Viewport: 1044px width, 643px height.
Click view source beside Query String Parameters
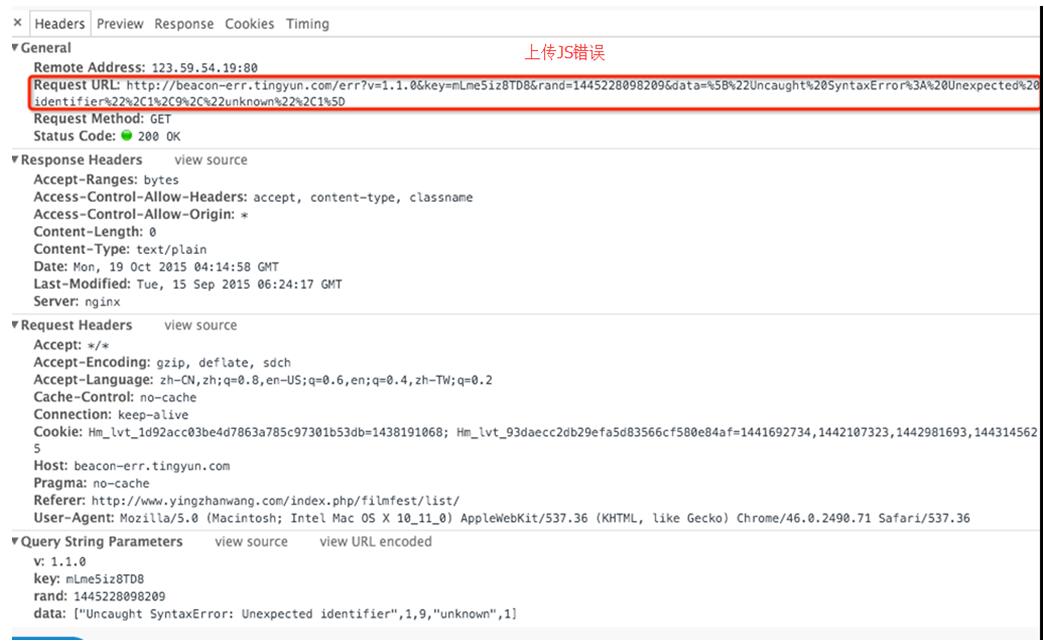(x=251, y=542)
